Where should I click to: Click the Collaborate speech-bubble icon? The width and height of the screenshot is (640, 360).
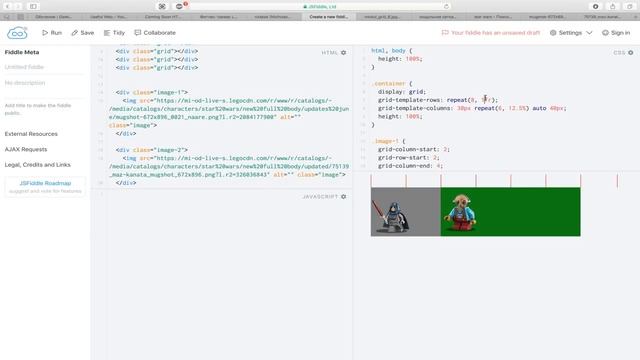coord(138,33)
